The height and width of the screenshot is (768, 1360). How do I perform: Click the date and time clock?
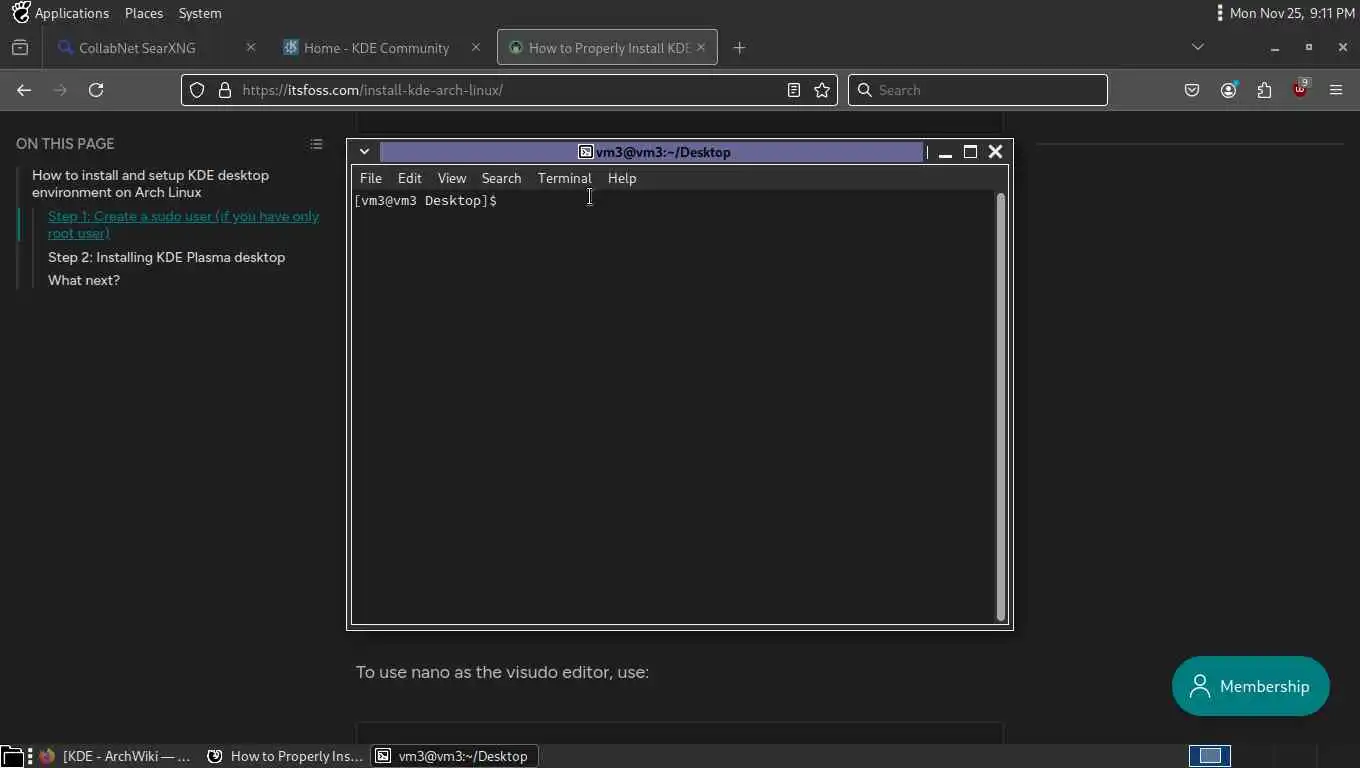(1292, 13)
